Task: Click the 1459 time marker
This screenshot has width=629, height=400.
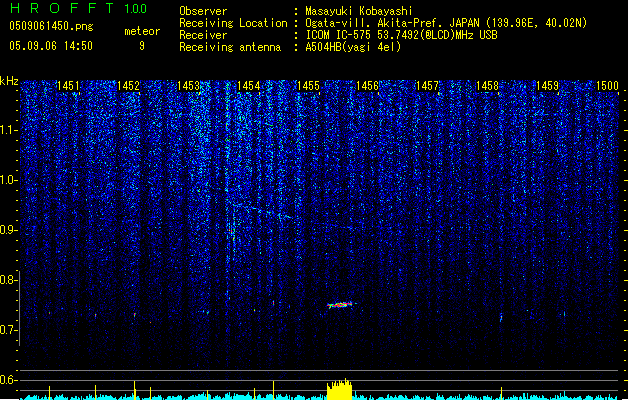Action: coord(547,86)
